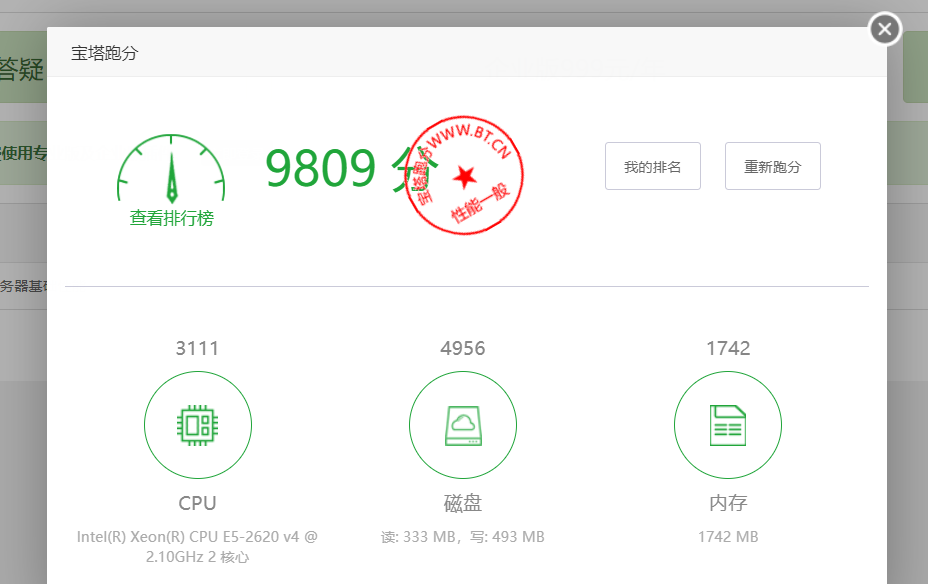Click the disk score 4956
The image size is (928, 584).
point(463,349)
